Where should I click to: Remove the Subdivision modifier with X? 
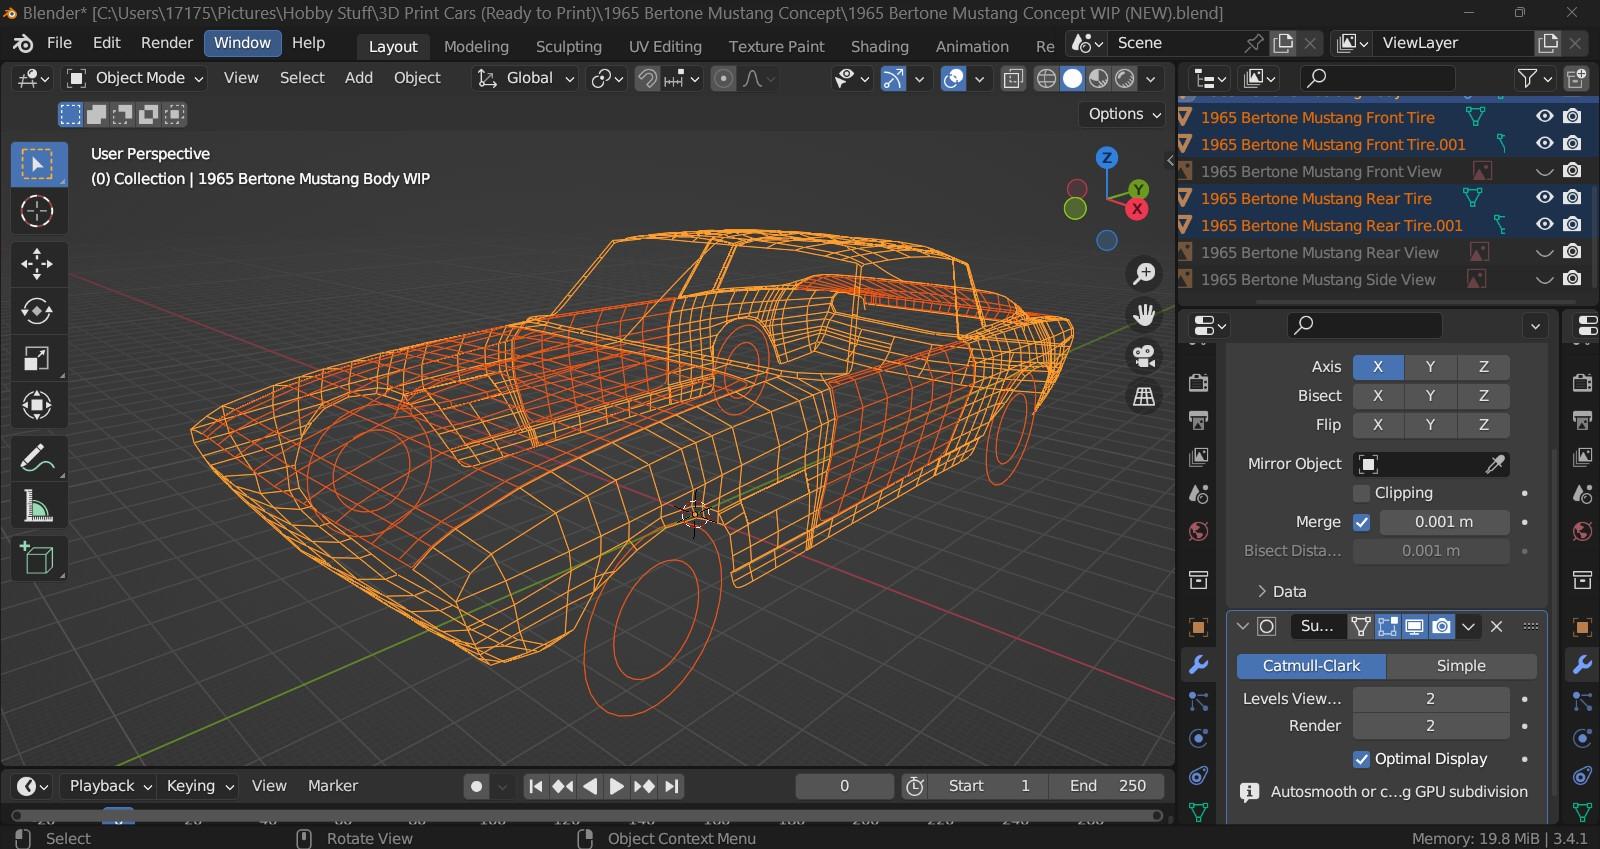(x=1496, y=626)
